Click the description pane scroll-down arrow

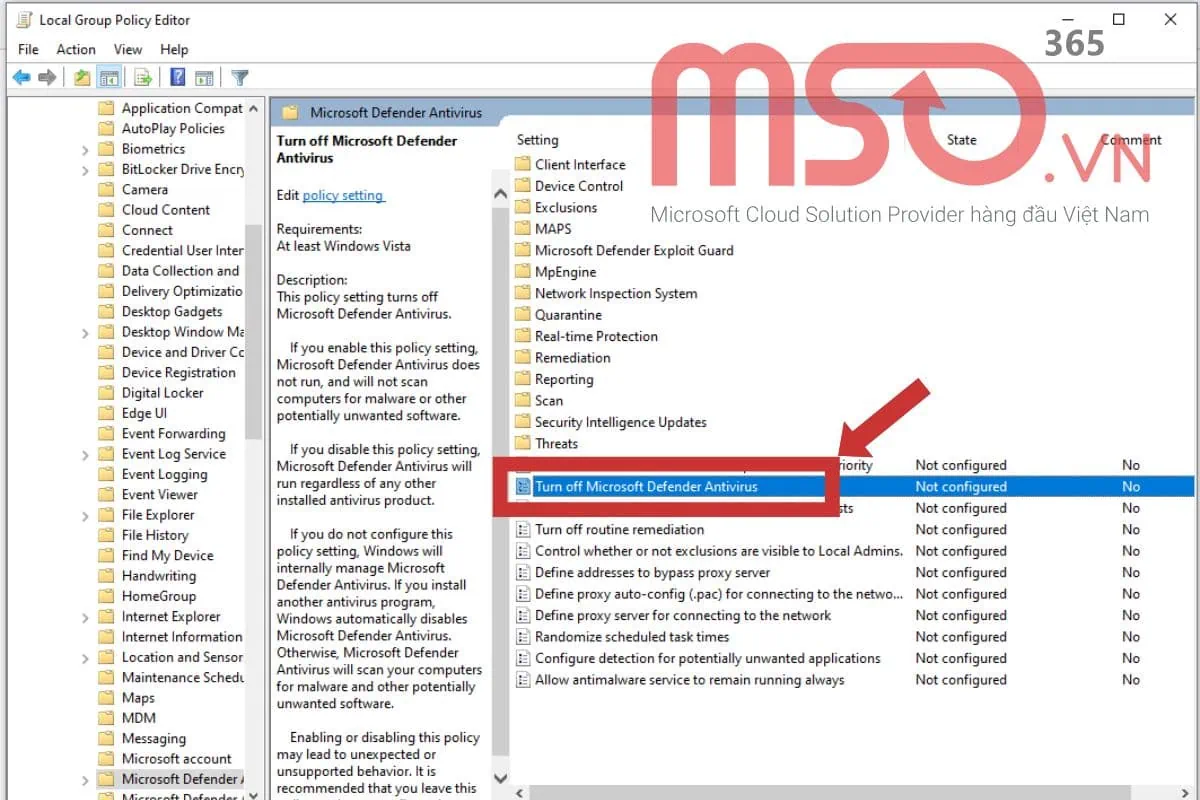coord(499,778)
